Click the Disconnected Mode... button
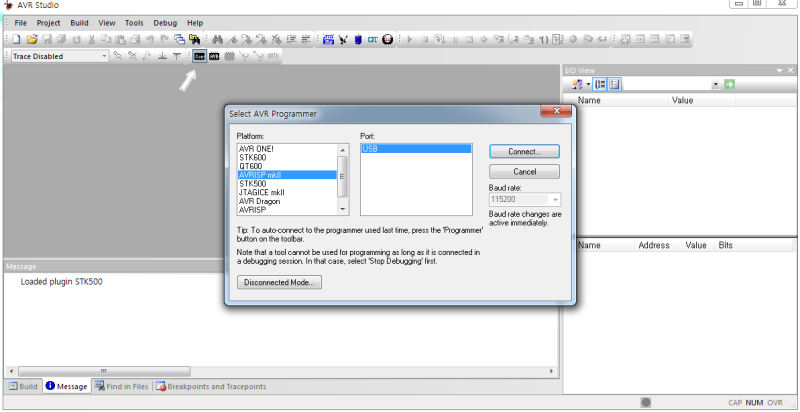 pos(279,282)
